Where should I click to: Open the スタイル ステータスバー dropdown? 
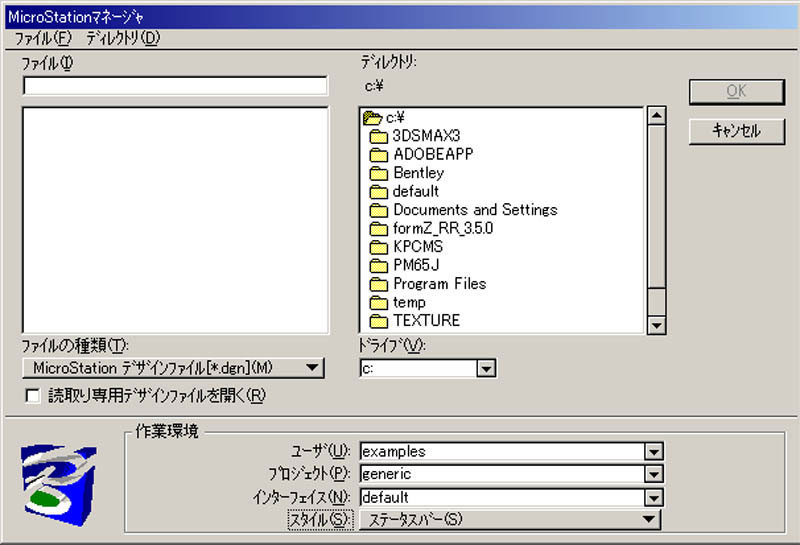click(x=510, y=520)
